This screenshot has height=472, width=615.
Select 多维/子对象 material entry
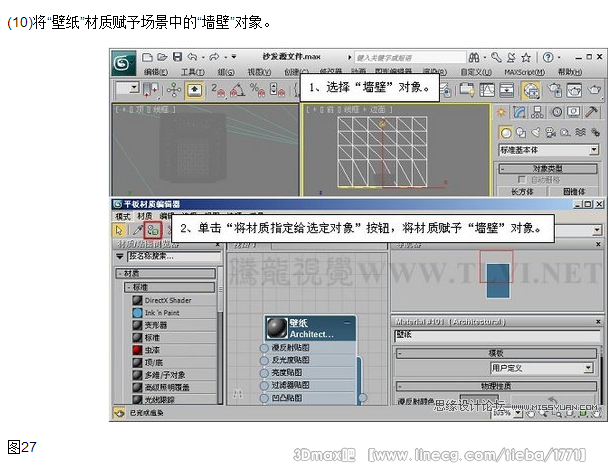(x=165, y=375)
